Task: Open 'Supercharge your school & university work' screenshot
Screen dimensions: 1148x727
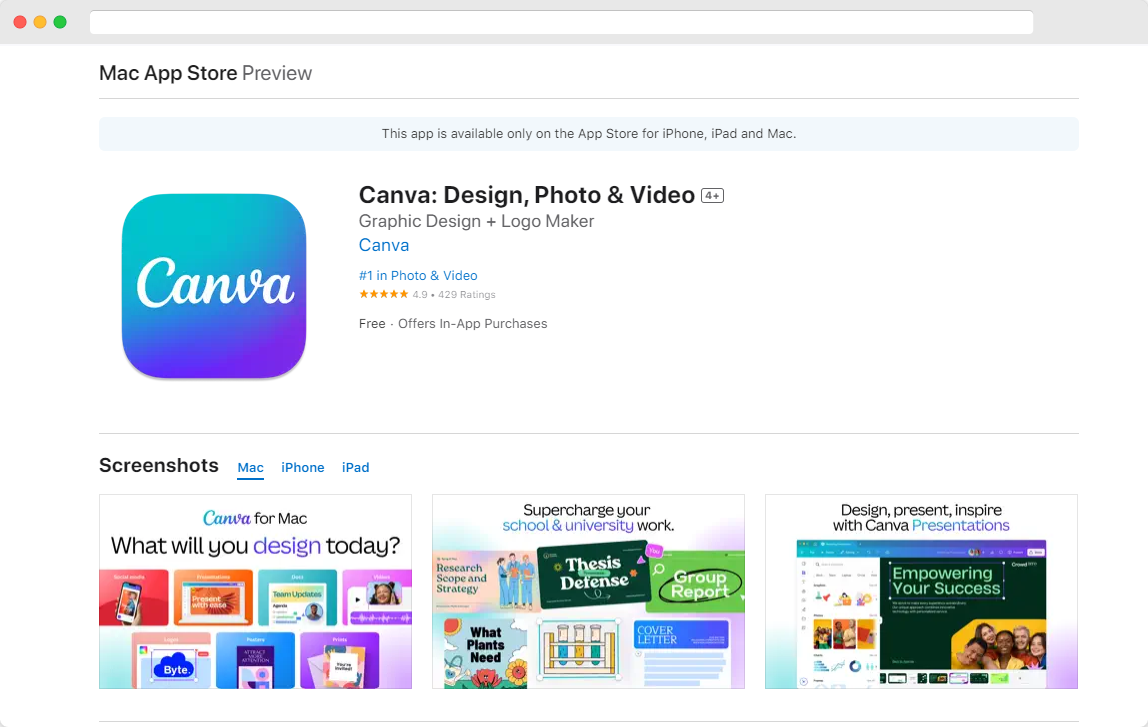Action: click(x=589, y=592)
